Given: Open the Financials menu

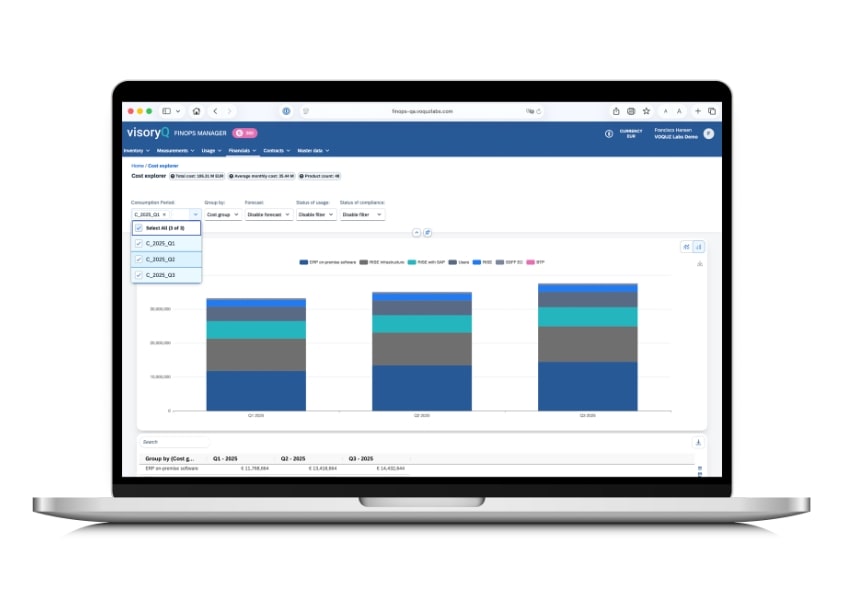Looking at the screenshot, I should pyautogui.click(x=242, y=151).
